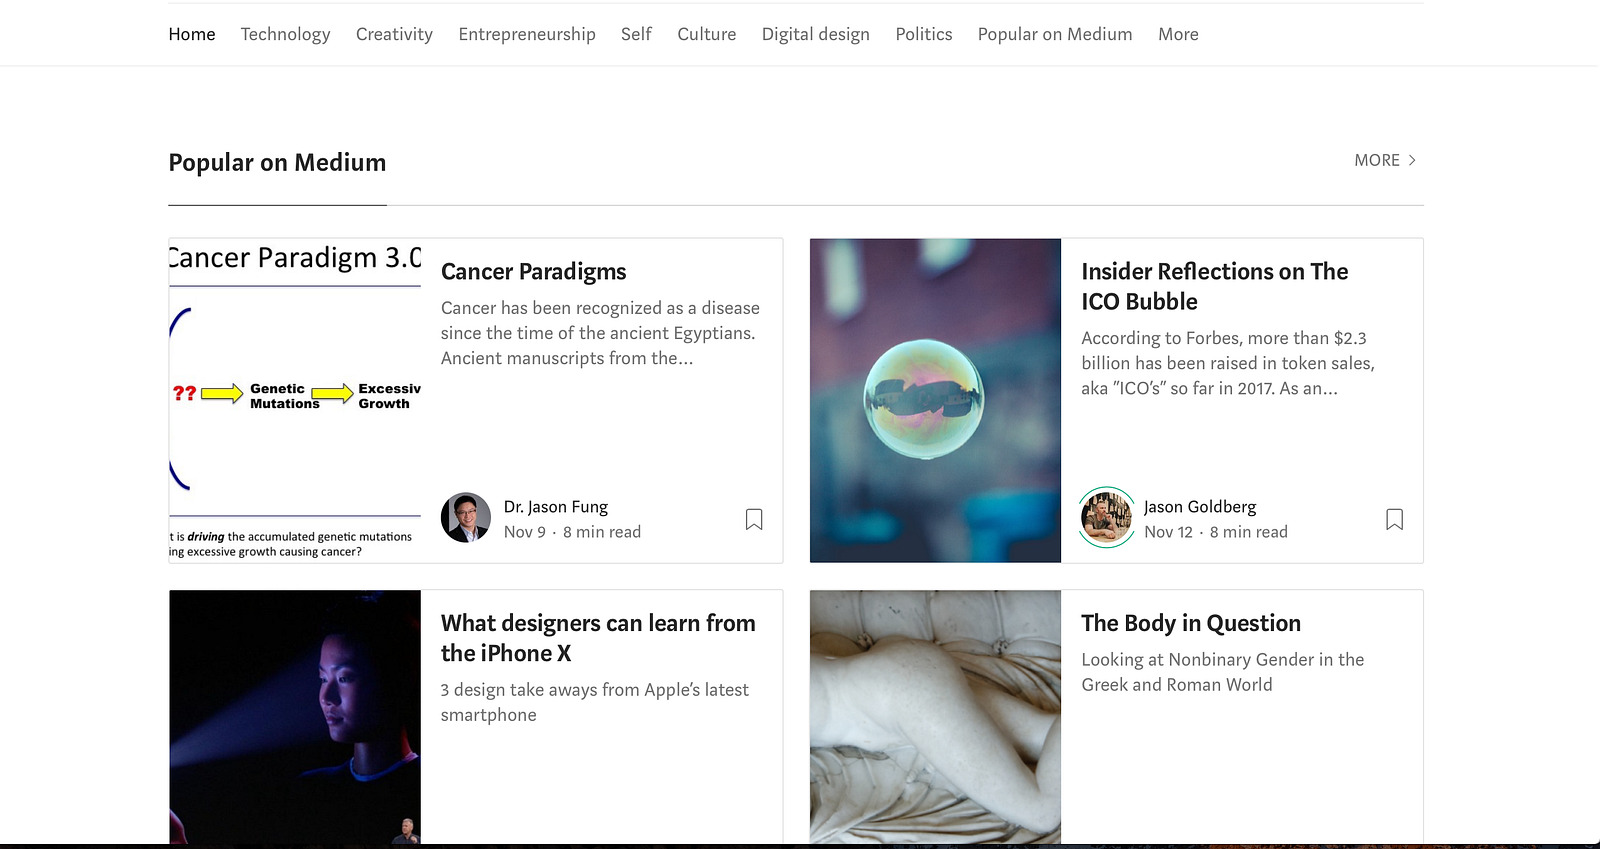Open the More navigation menu
The width and height of the screenshot is (1600, 849).
click(x=1178, y=34)
